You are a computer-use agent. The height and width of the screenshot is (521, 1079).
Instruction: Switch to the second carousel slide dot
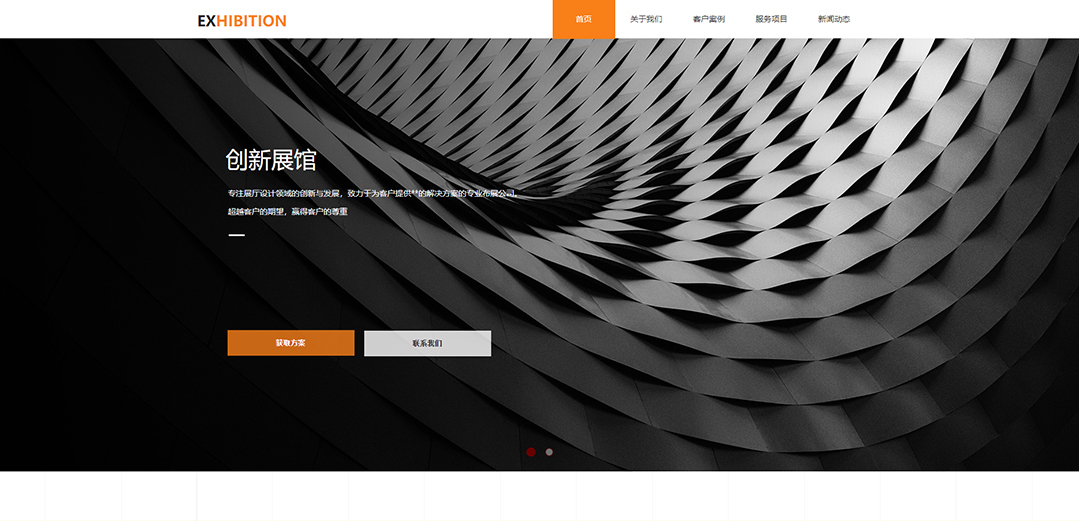(x=549, y=452)
